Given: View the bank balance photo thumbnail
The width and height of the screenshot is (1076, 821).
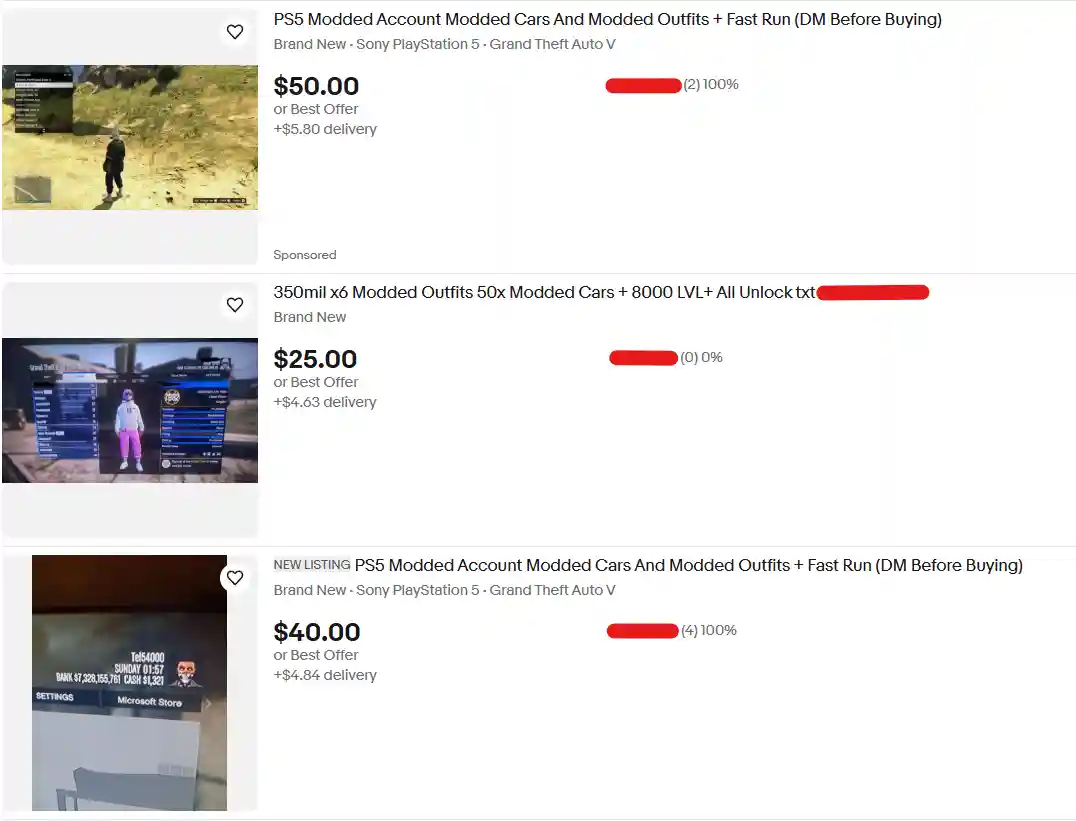Looking at the screenshot, I should coord(129,683).
